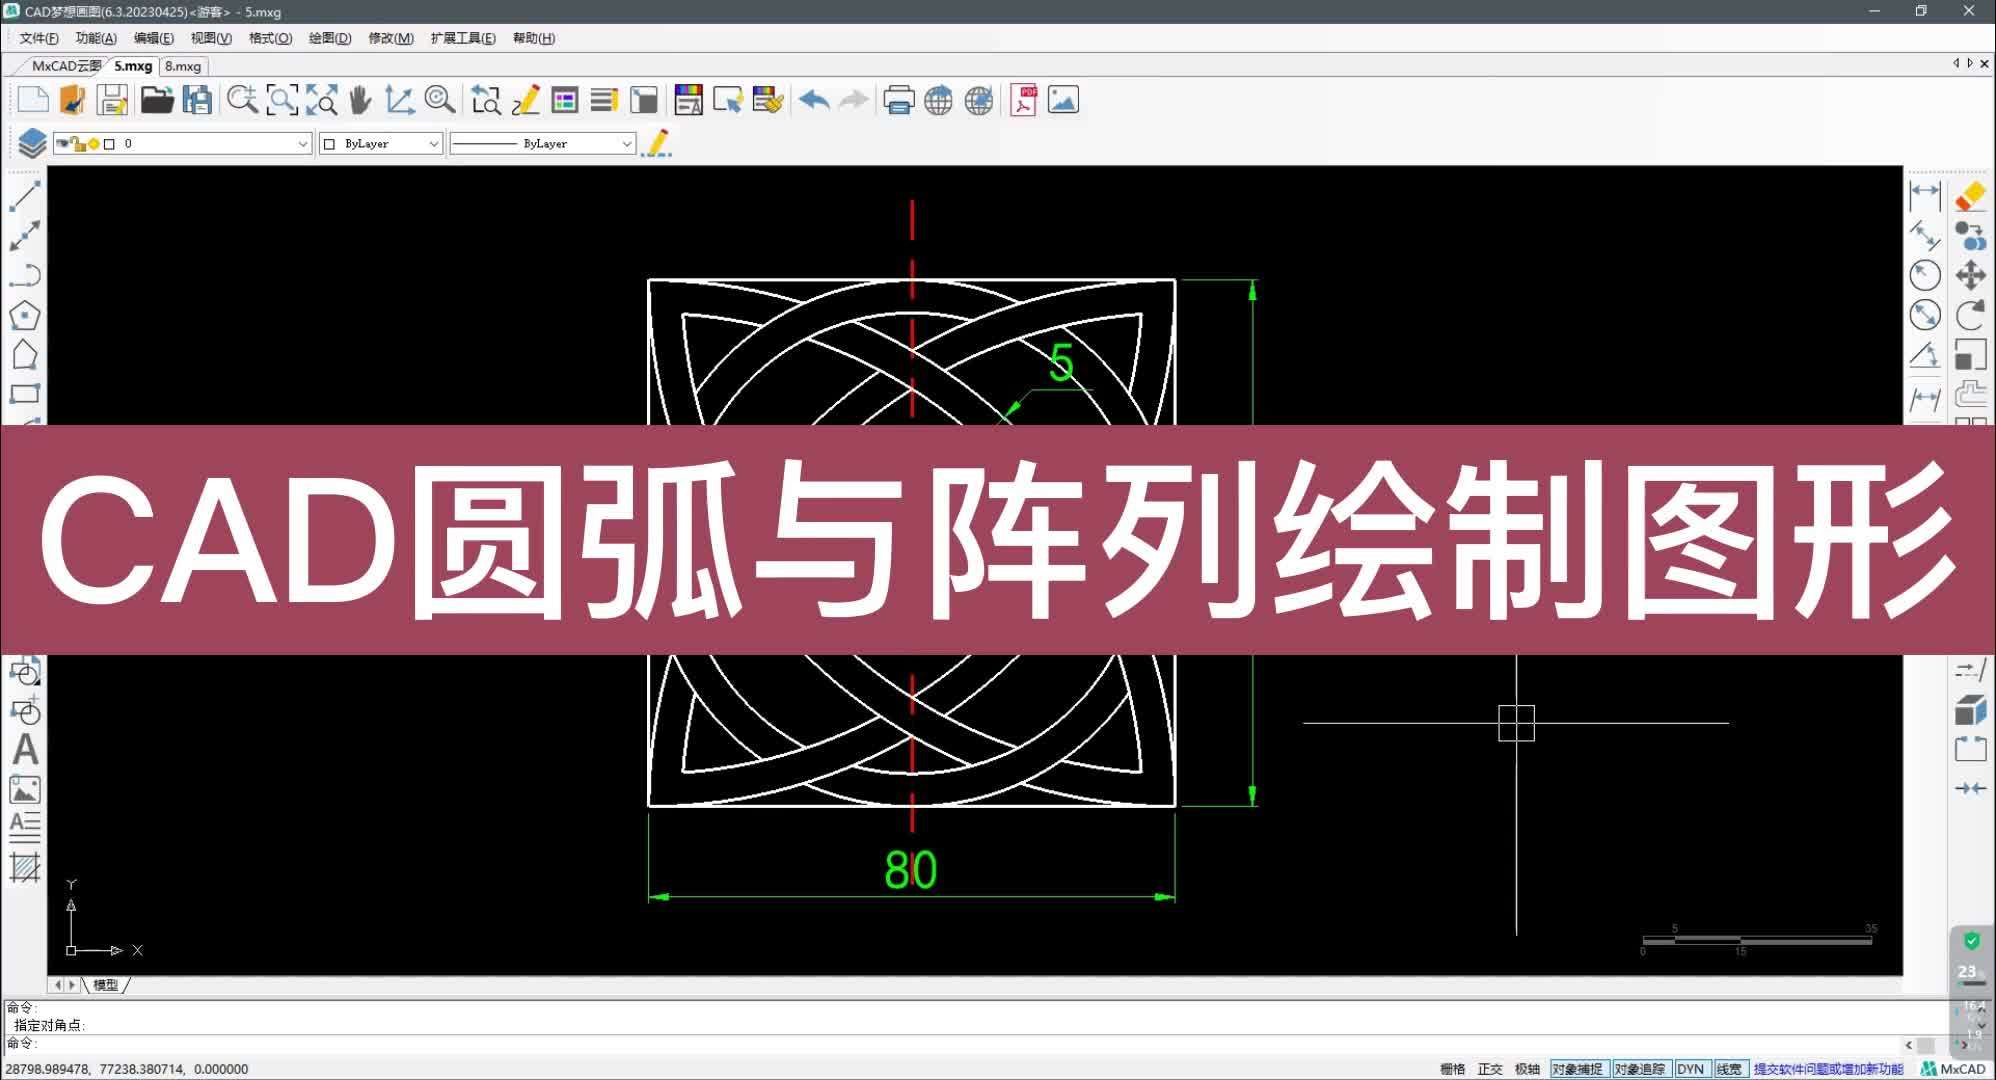The height and width of the screenshot is (1080, 1996).
Task: Toggle 正交 (Ortho) mode in the status bar
Action: point(1490,1068)
